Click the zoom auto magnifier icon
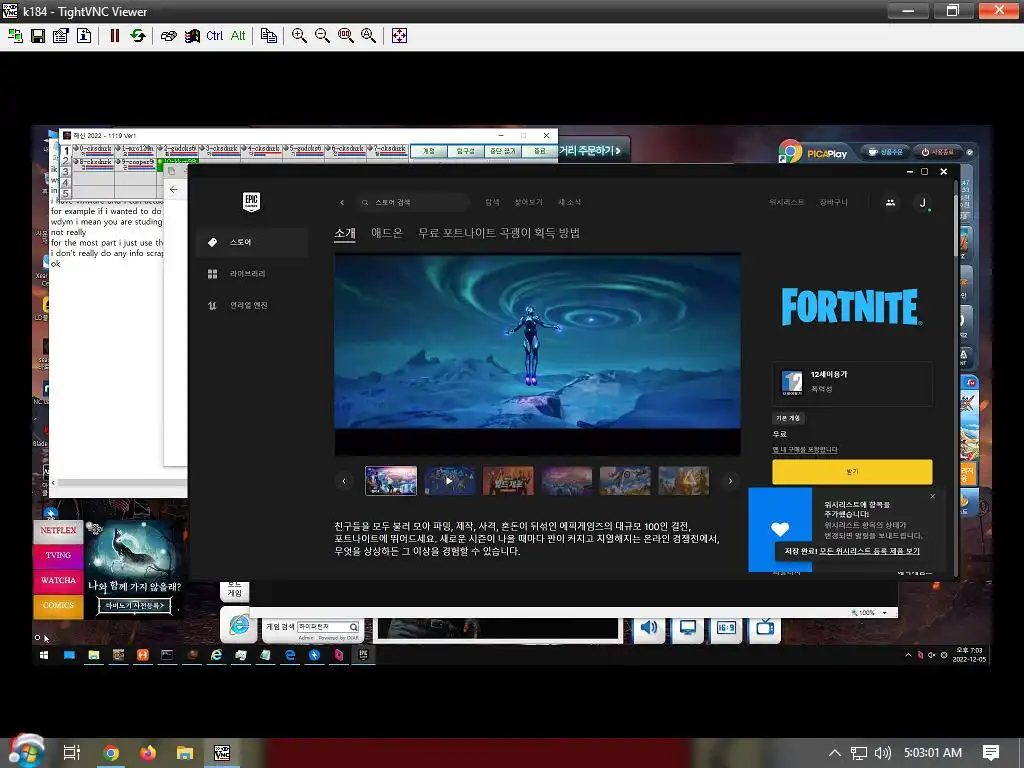 368,36
